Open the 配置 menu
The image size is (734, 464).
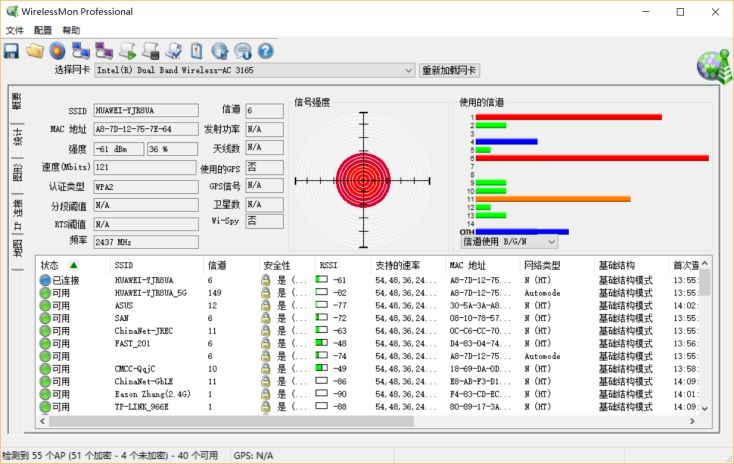tap(43, 30)
